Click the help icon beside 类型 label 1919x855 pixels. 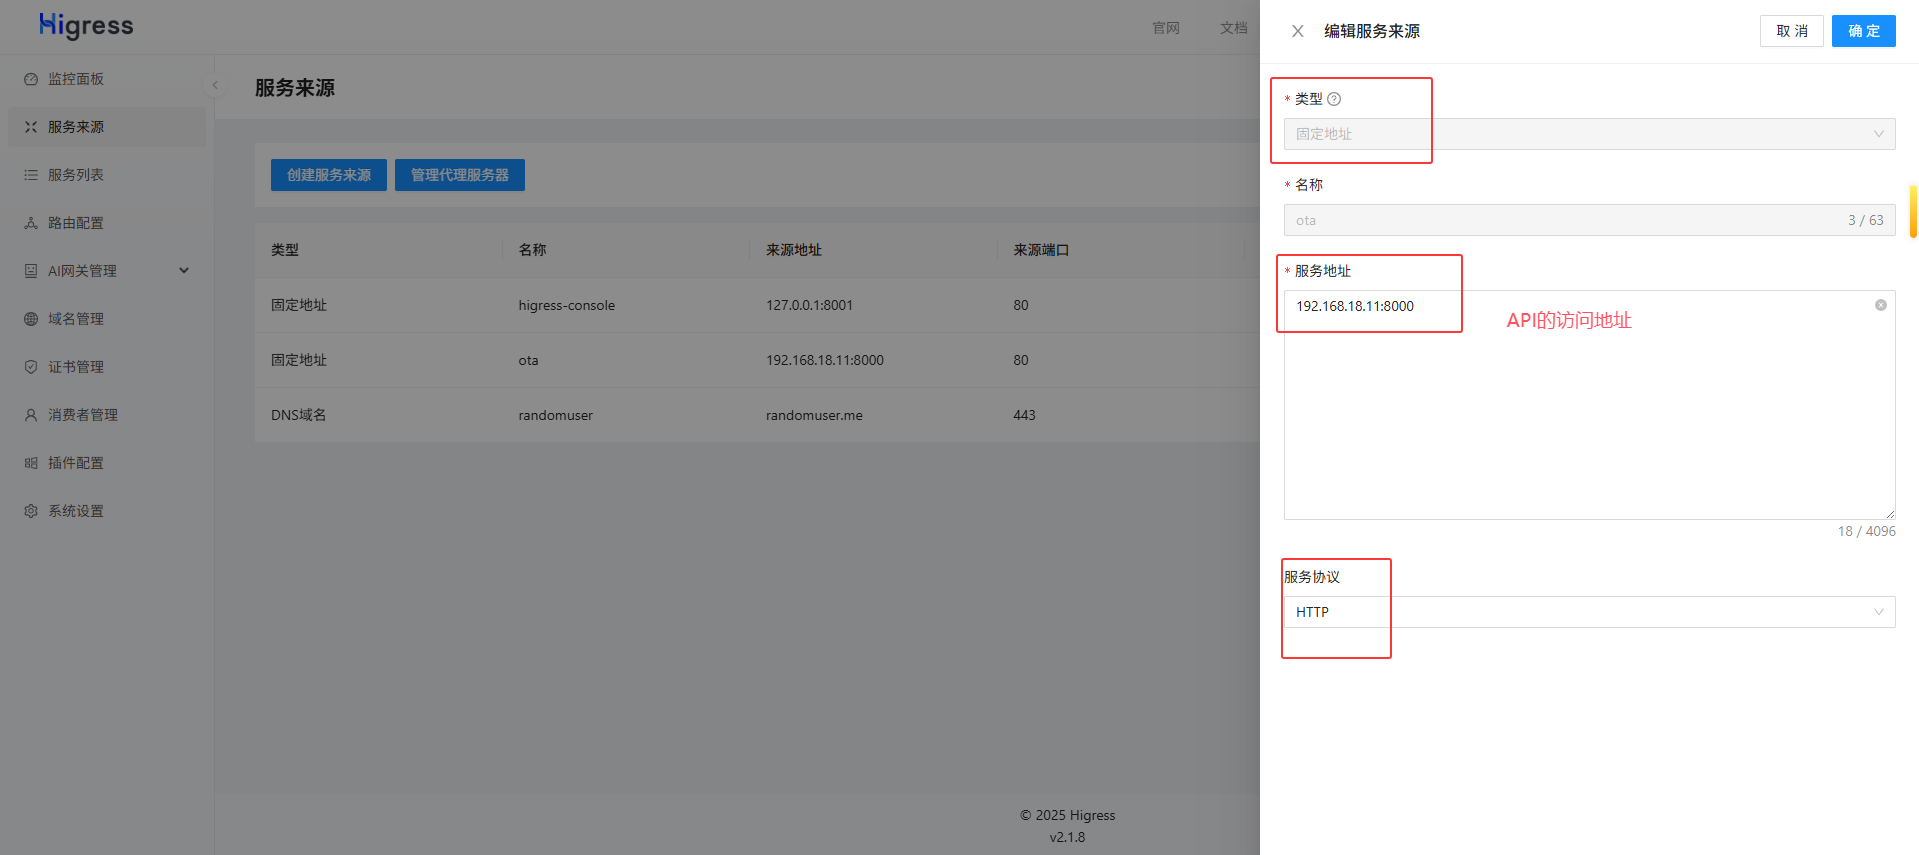pyautogui.click(x=1334, y=99)
